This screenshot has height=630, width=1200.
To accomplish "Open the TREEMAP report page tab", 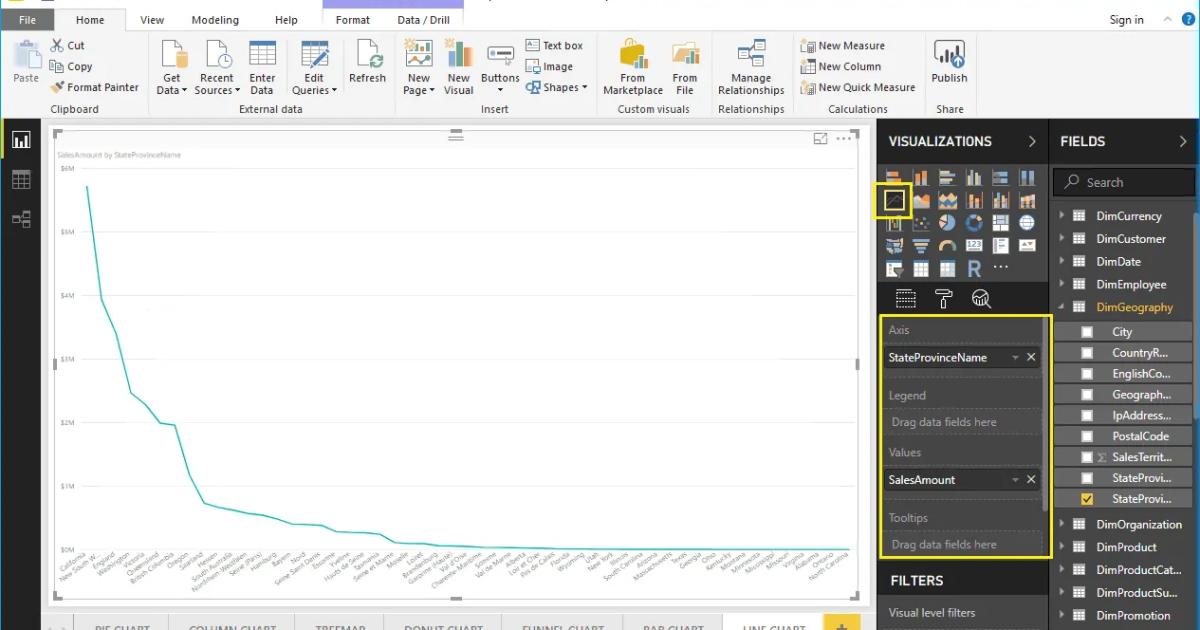I will click(339, 626).
